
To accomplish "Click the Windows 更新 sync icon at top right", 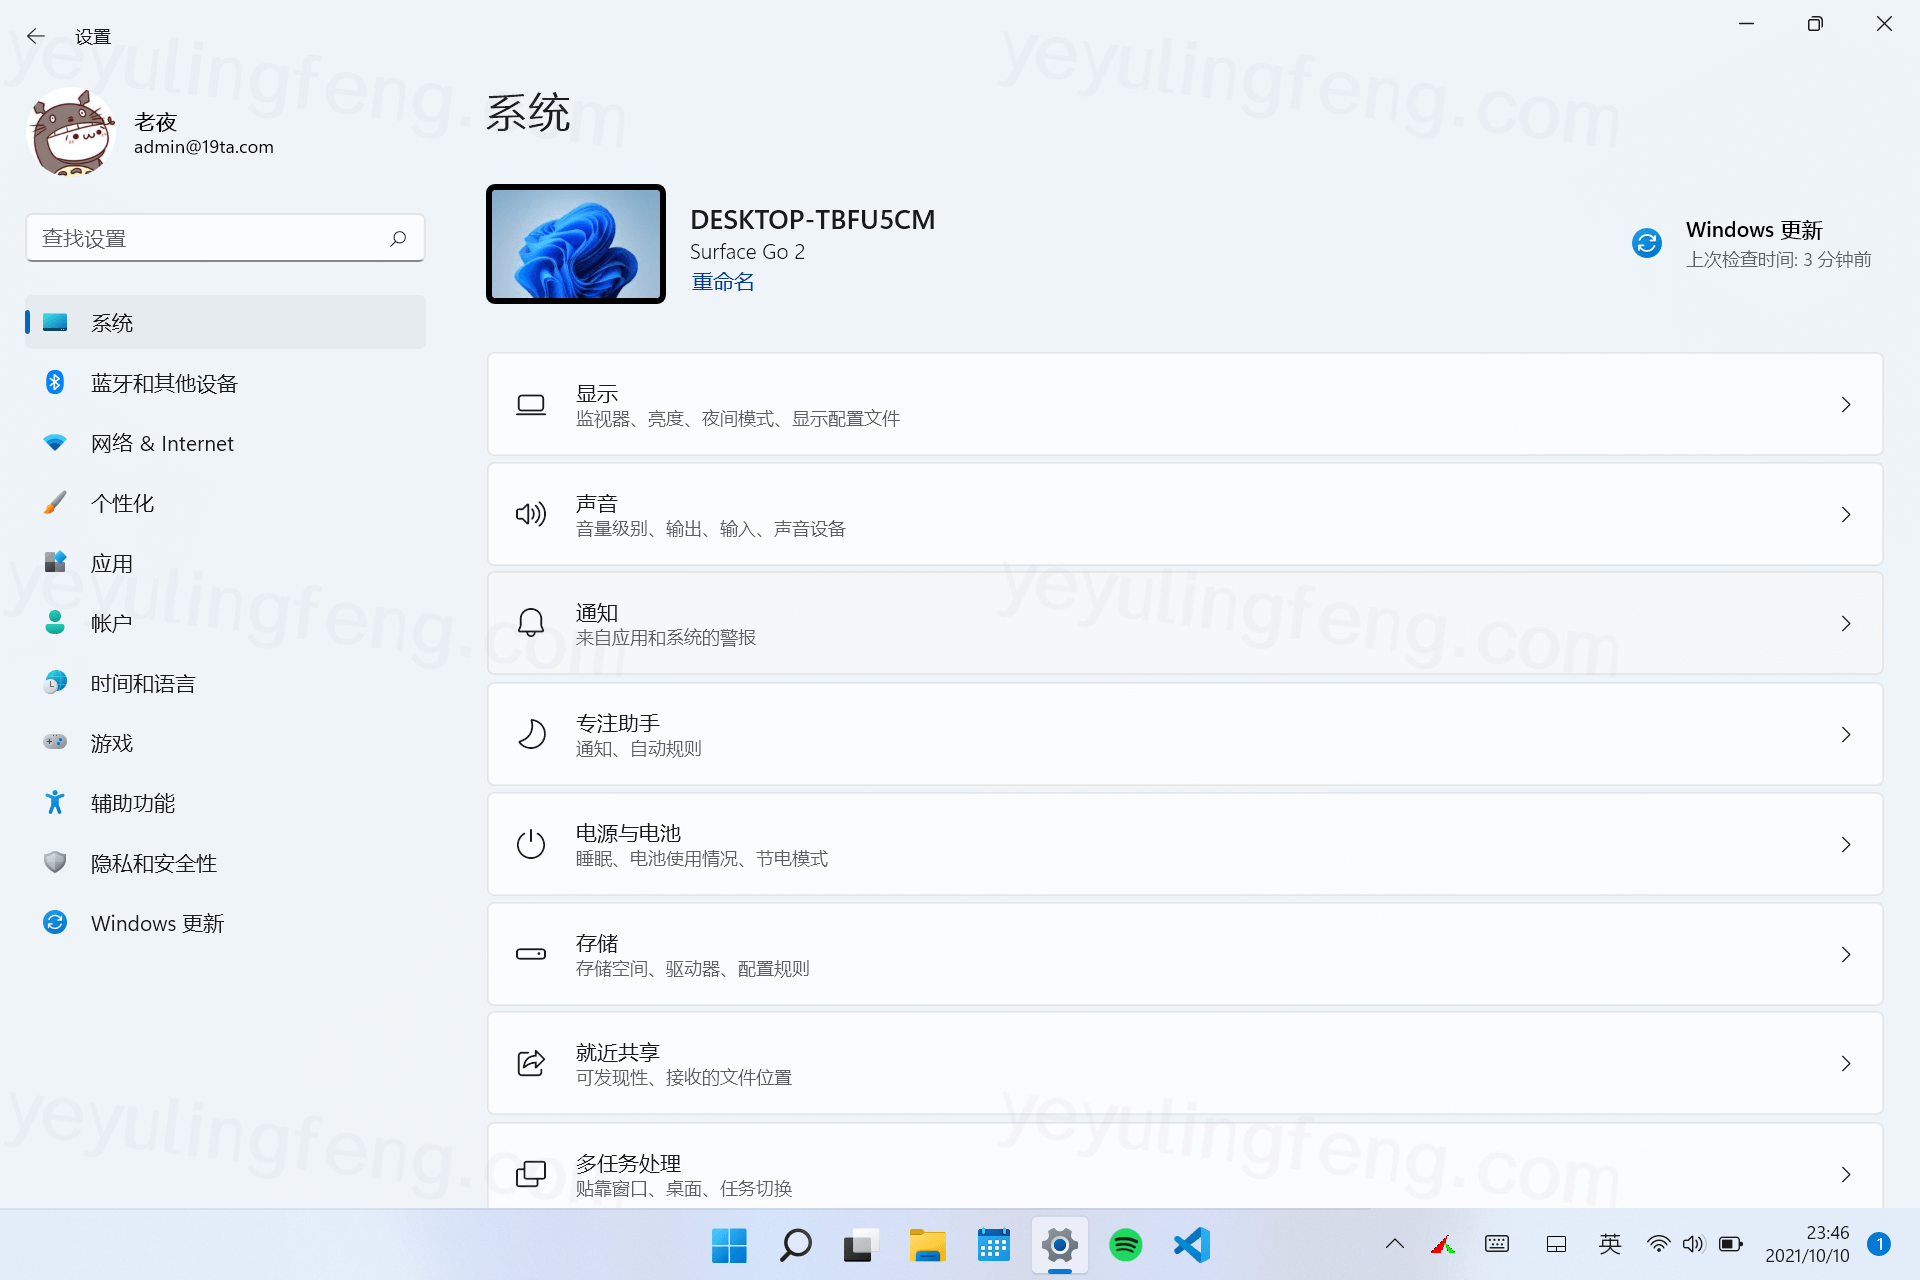I will tap(1646, 243).
